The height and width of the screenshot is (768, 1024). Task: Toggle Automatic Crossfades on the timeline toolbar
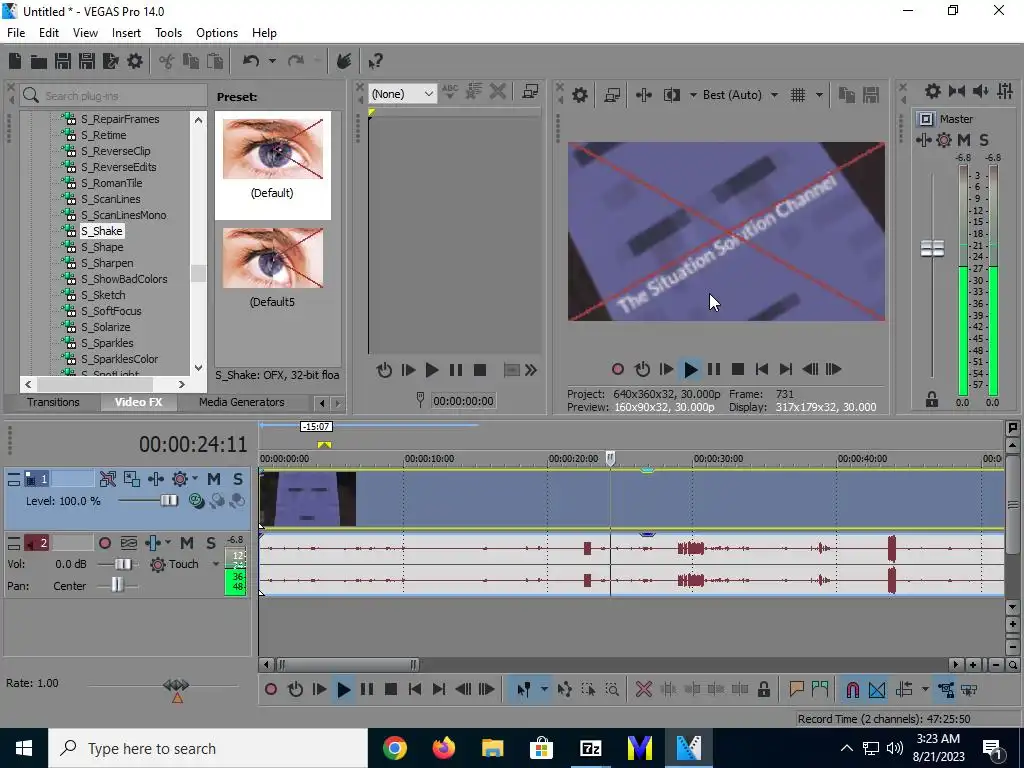(x=877, y=689)
